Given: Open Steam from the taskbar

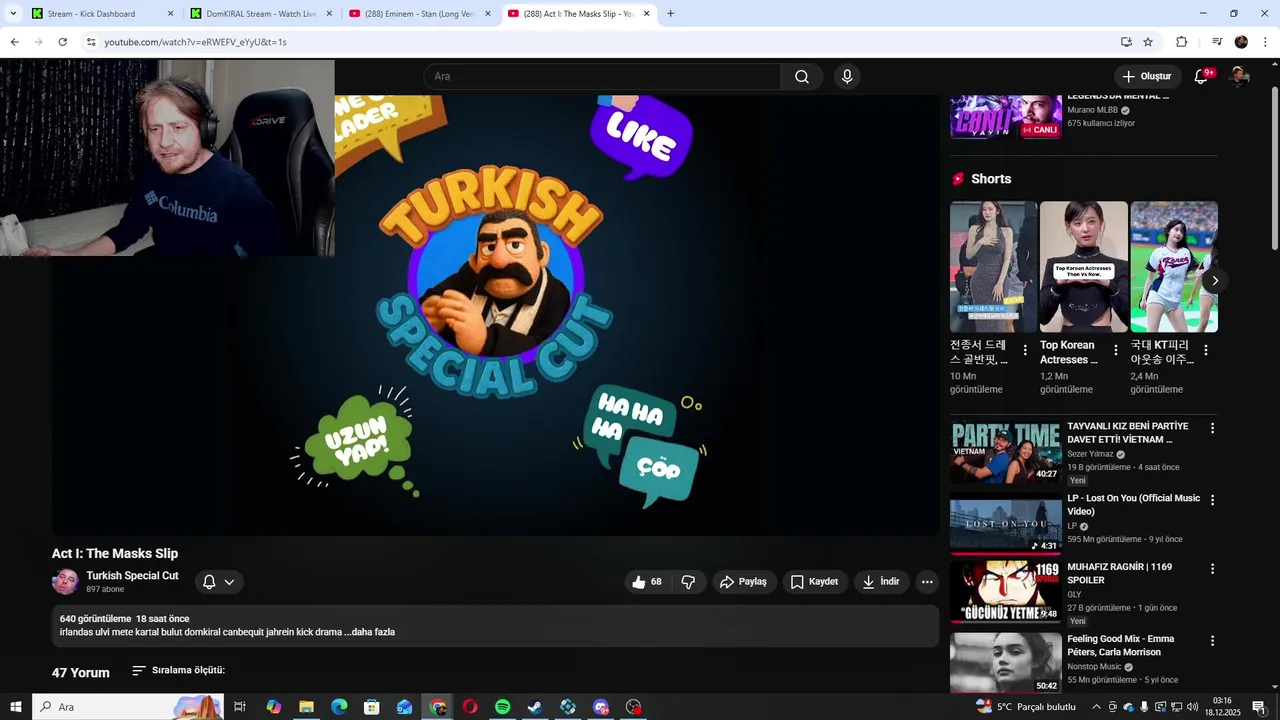Looking at the screenshot, I should pos(535,707).
